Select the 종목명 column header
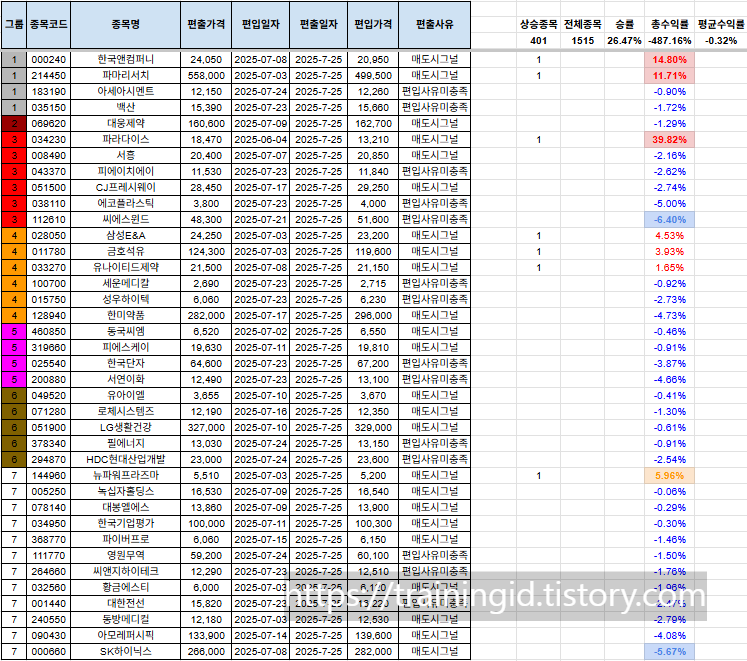The image size is (747, 661). tap(126, 25)
